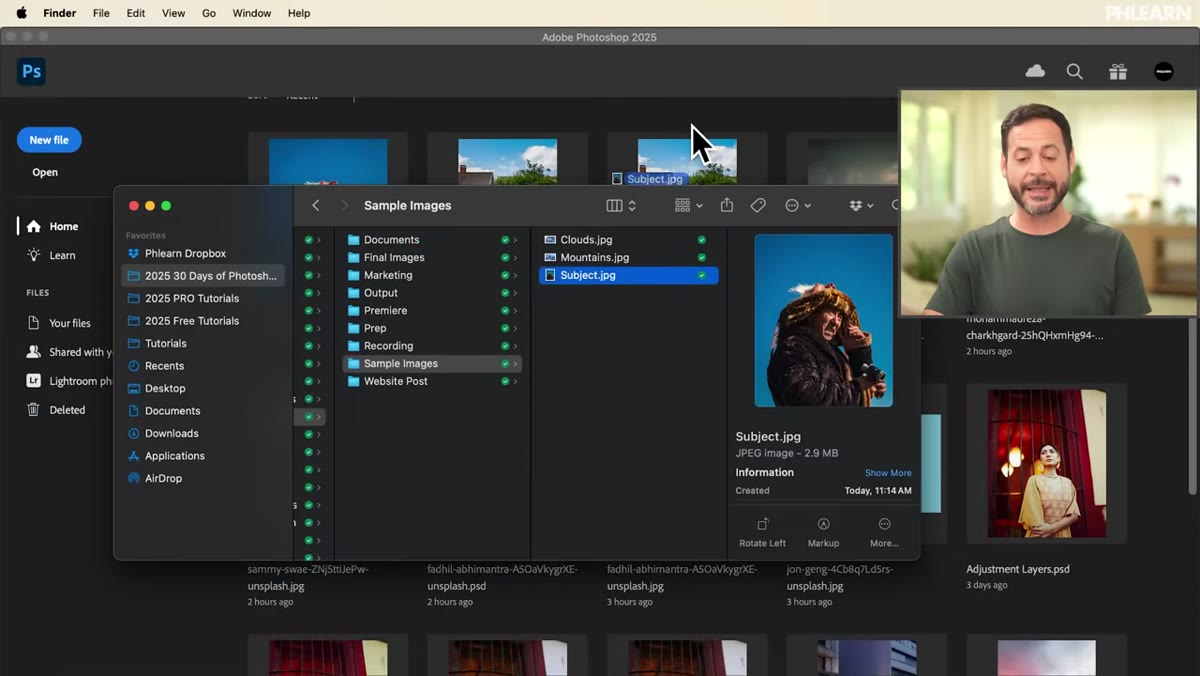
Task: Open Go menu in menu bar
Action: [x=209, y=13]
